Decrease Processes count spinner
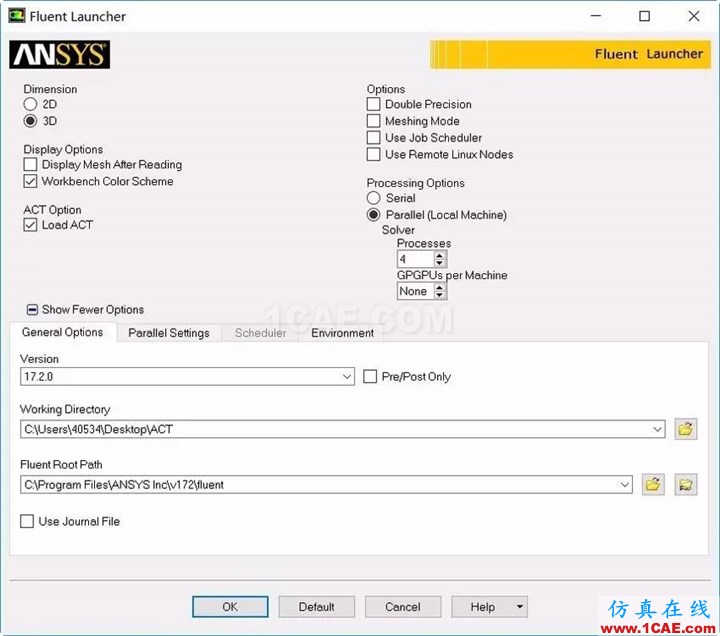720x636 pixels. point(439,263)
